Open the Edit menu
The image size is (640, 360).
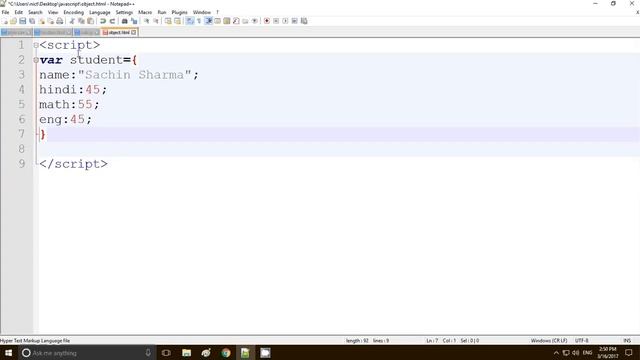[x=19, y=12]
